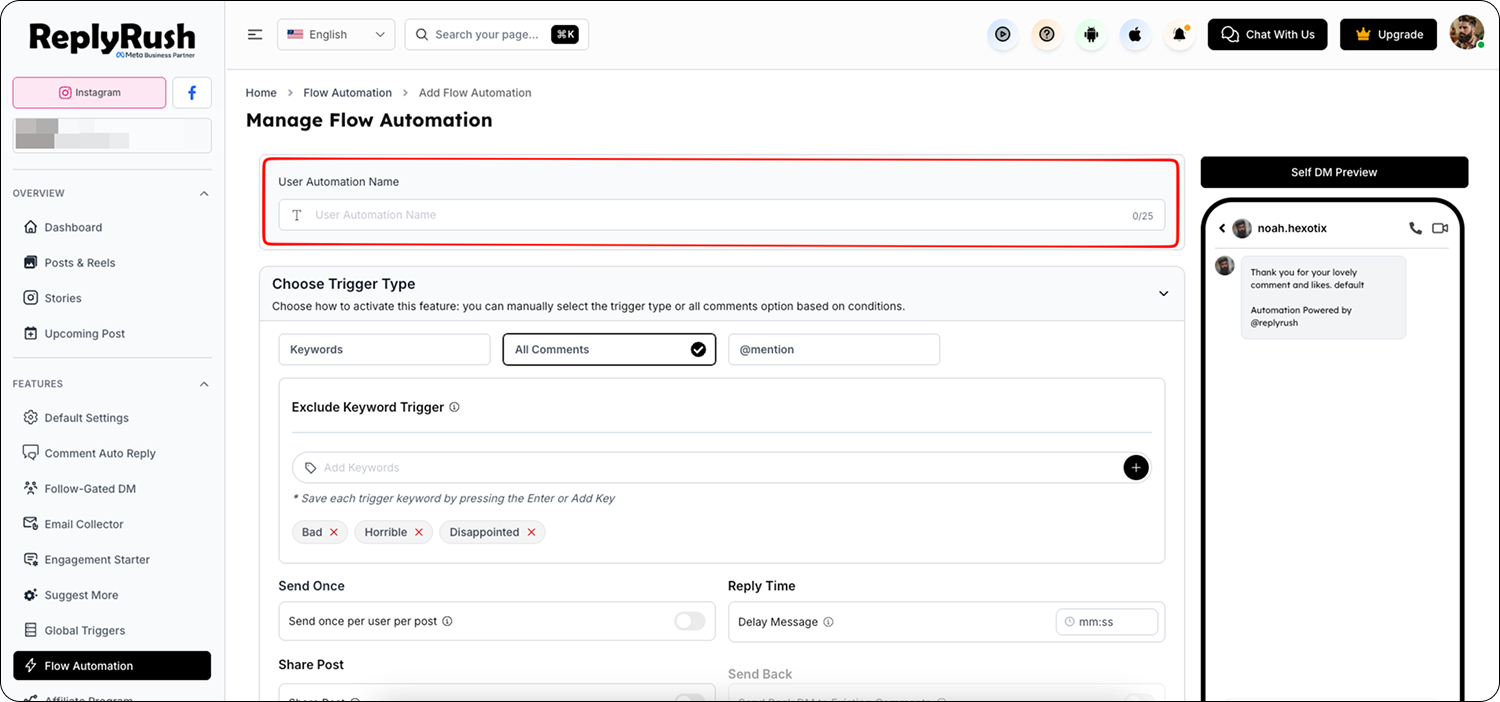Remove the Disappointed keyword tag

pos(531,532)
